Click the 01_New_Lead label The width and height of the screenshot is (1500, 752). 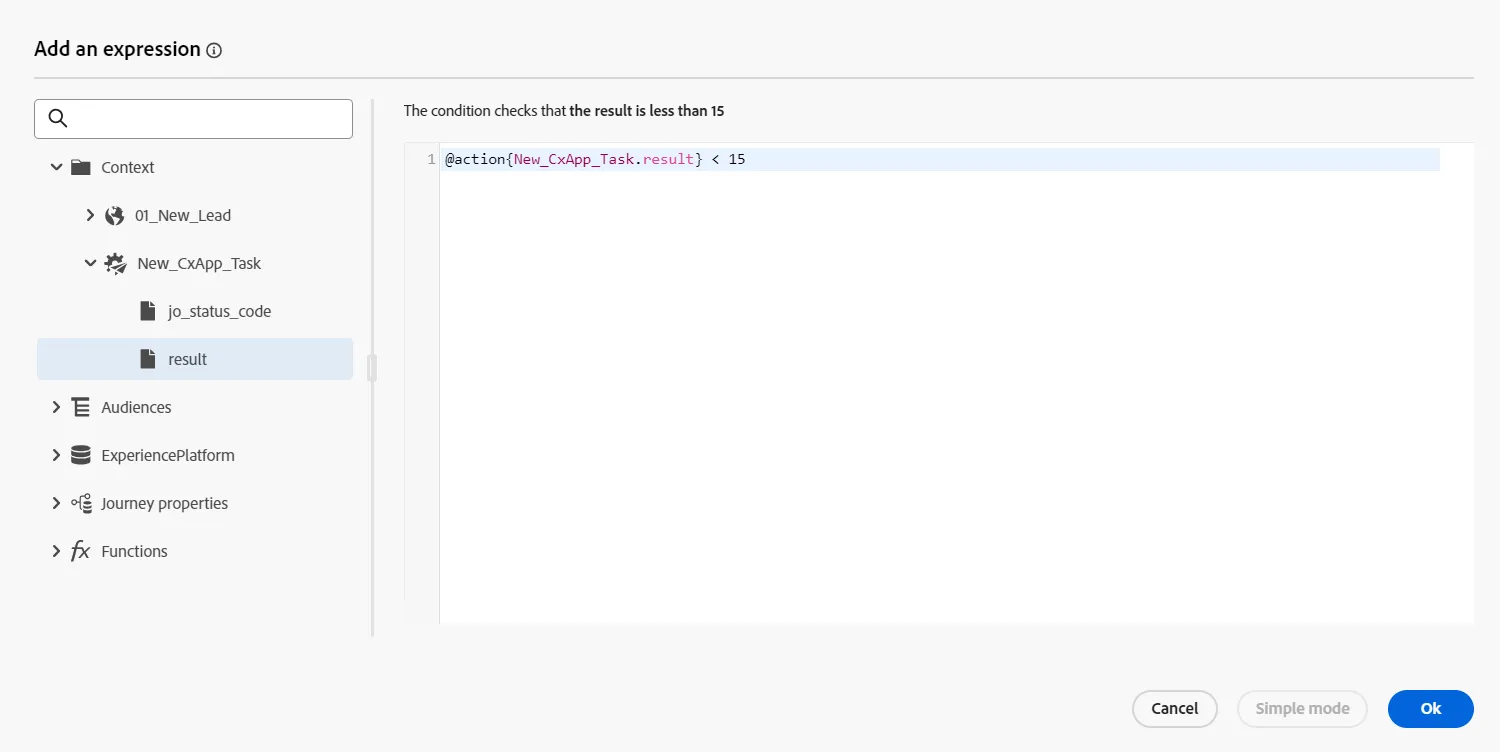(183, 215)
